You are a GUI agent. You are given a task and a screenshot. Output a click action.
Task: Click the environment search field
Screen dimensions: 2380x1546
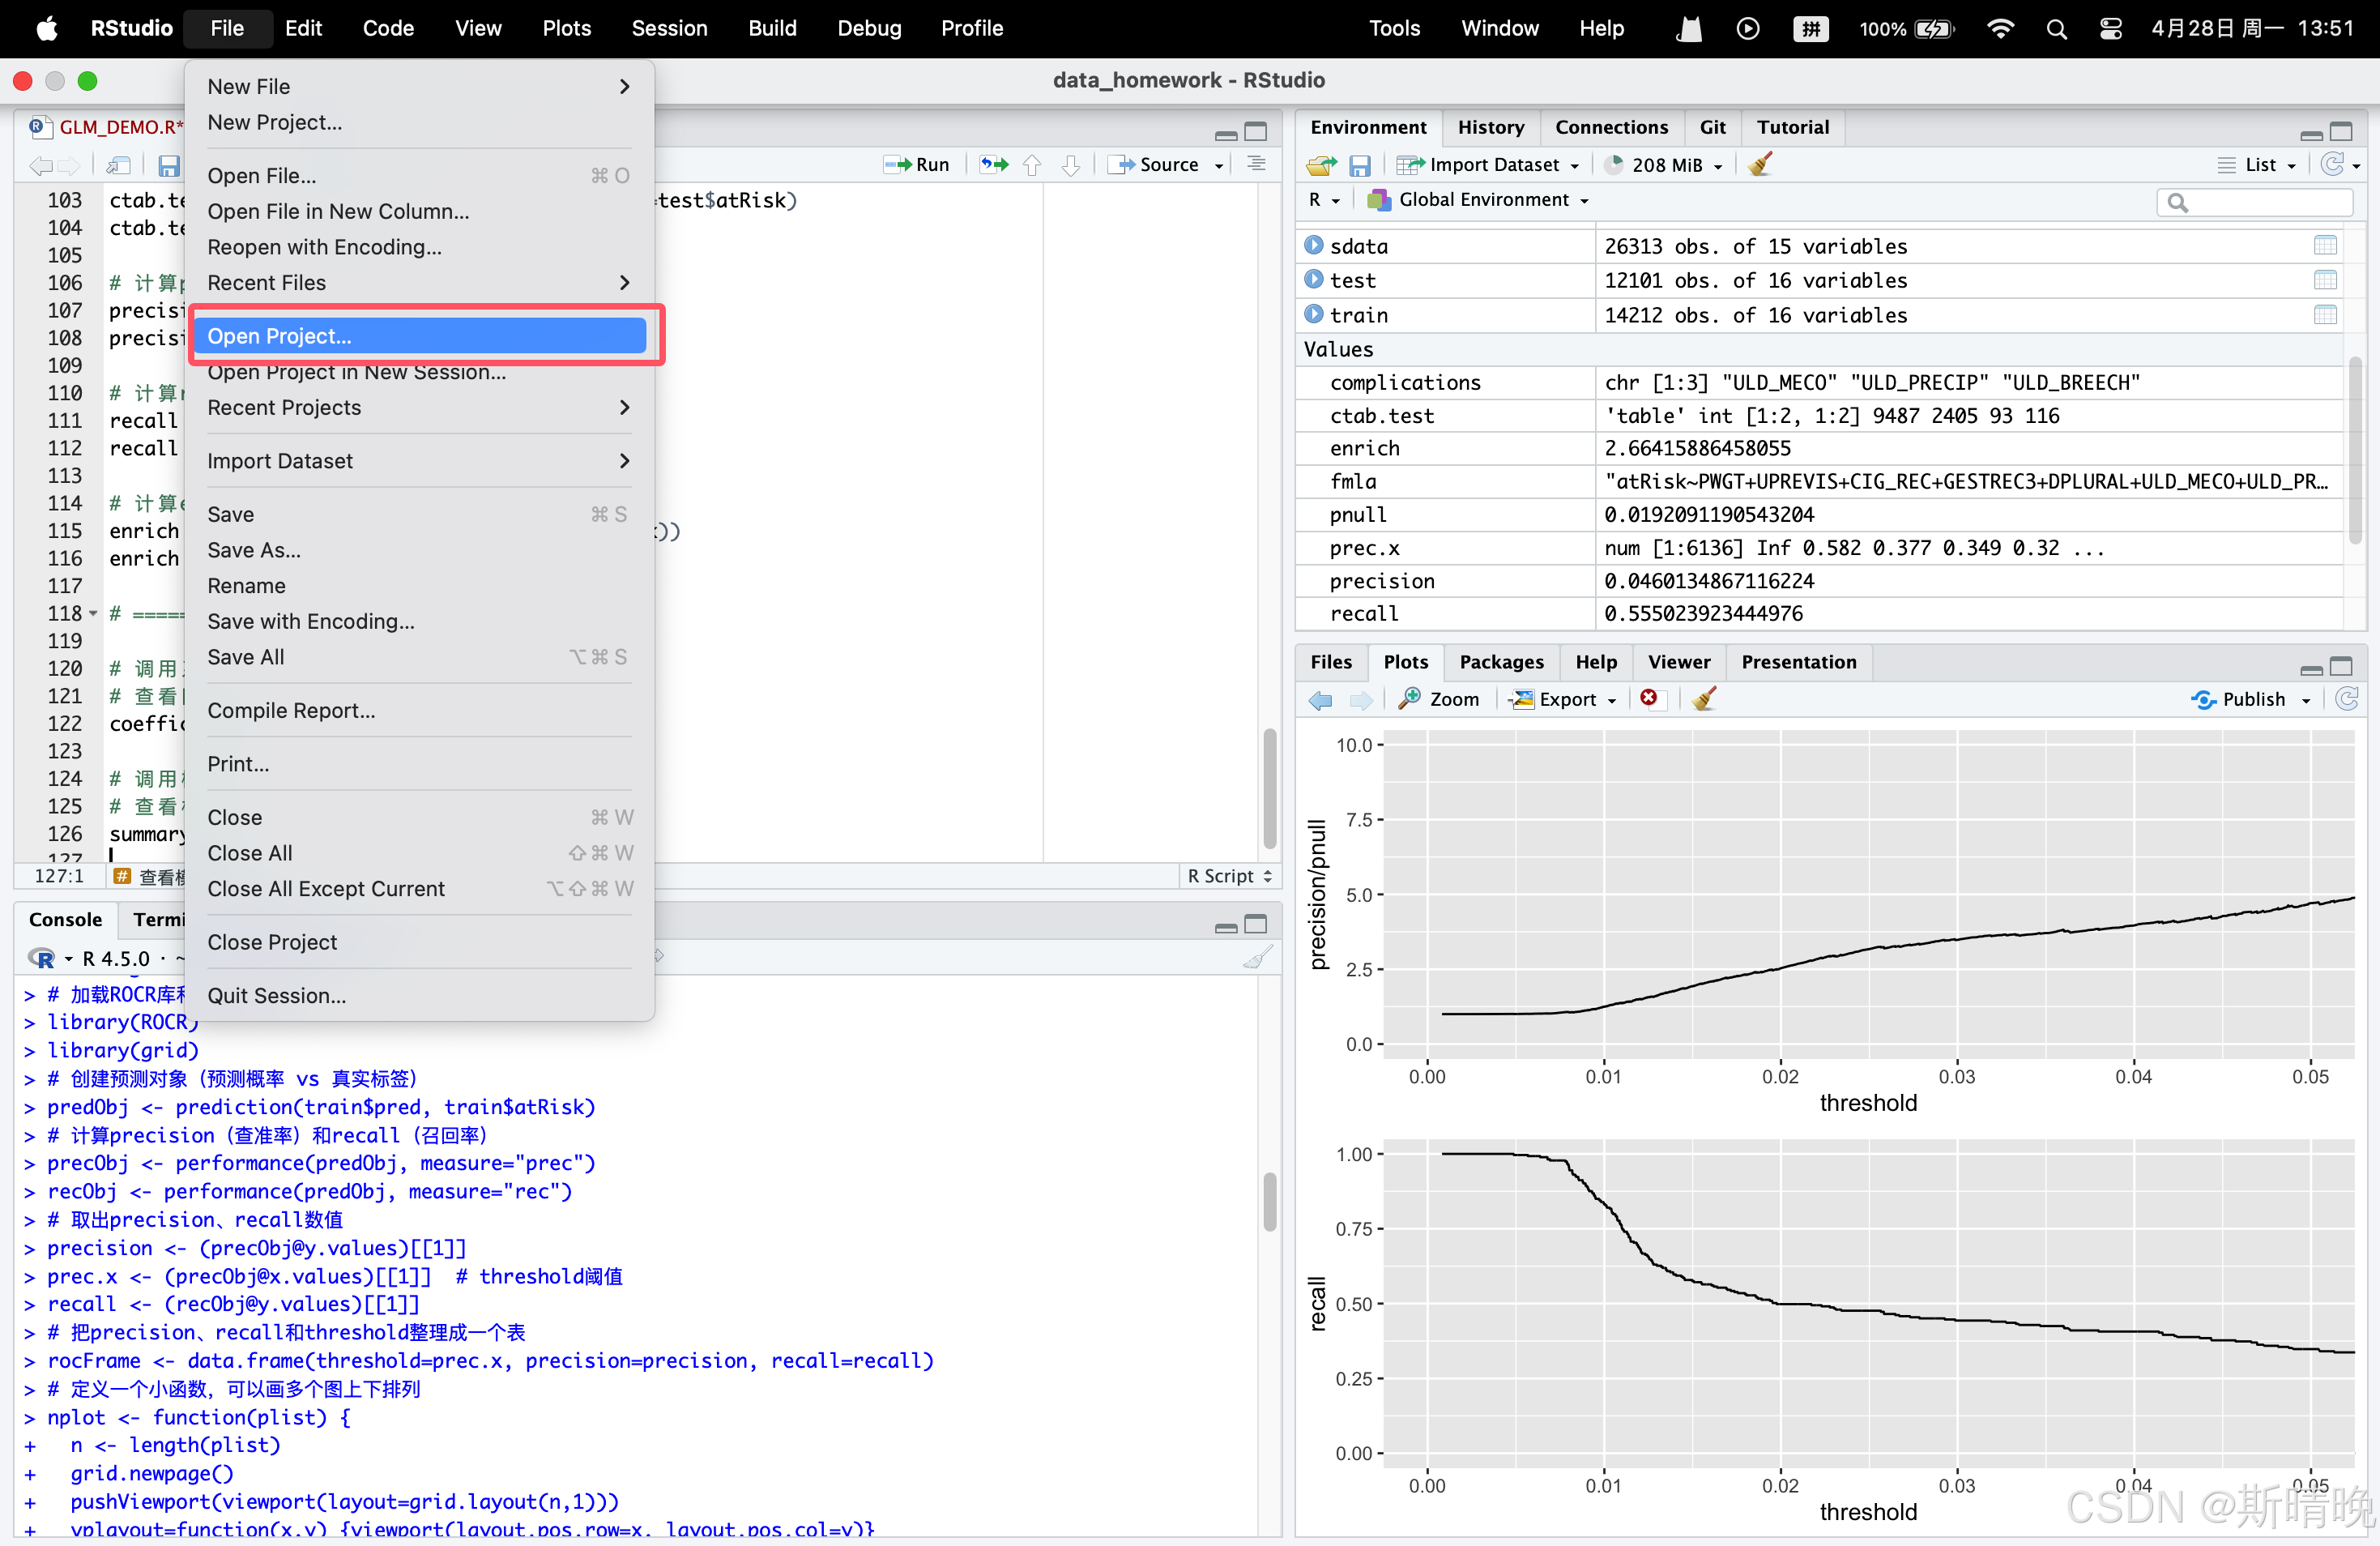(x=2262, y=203)
